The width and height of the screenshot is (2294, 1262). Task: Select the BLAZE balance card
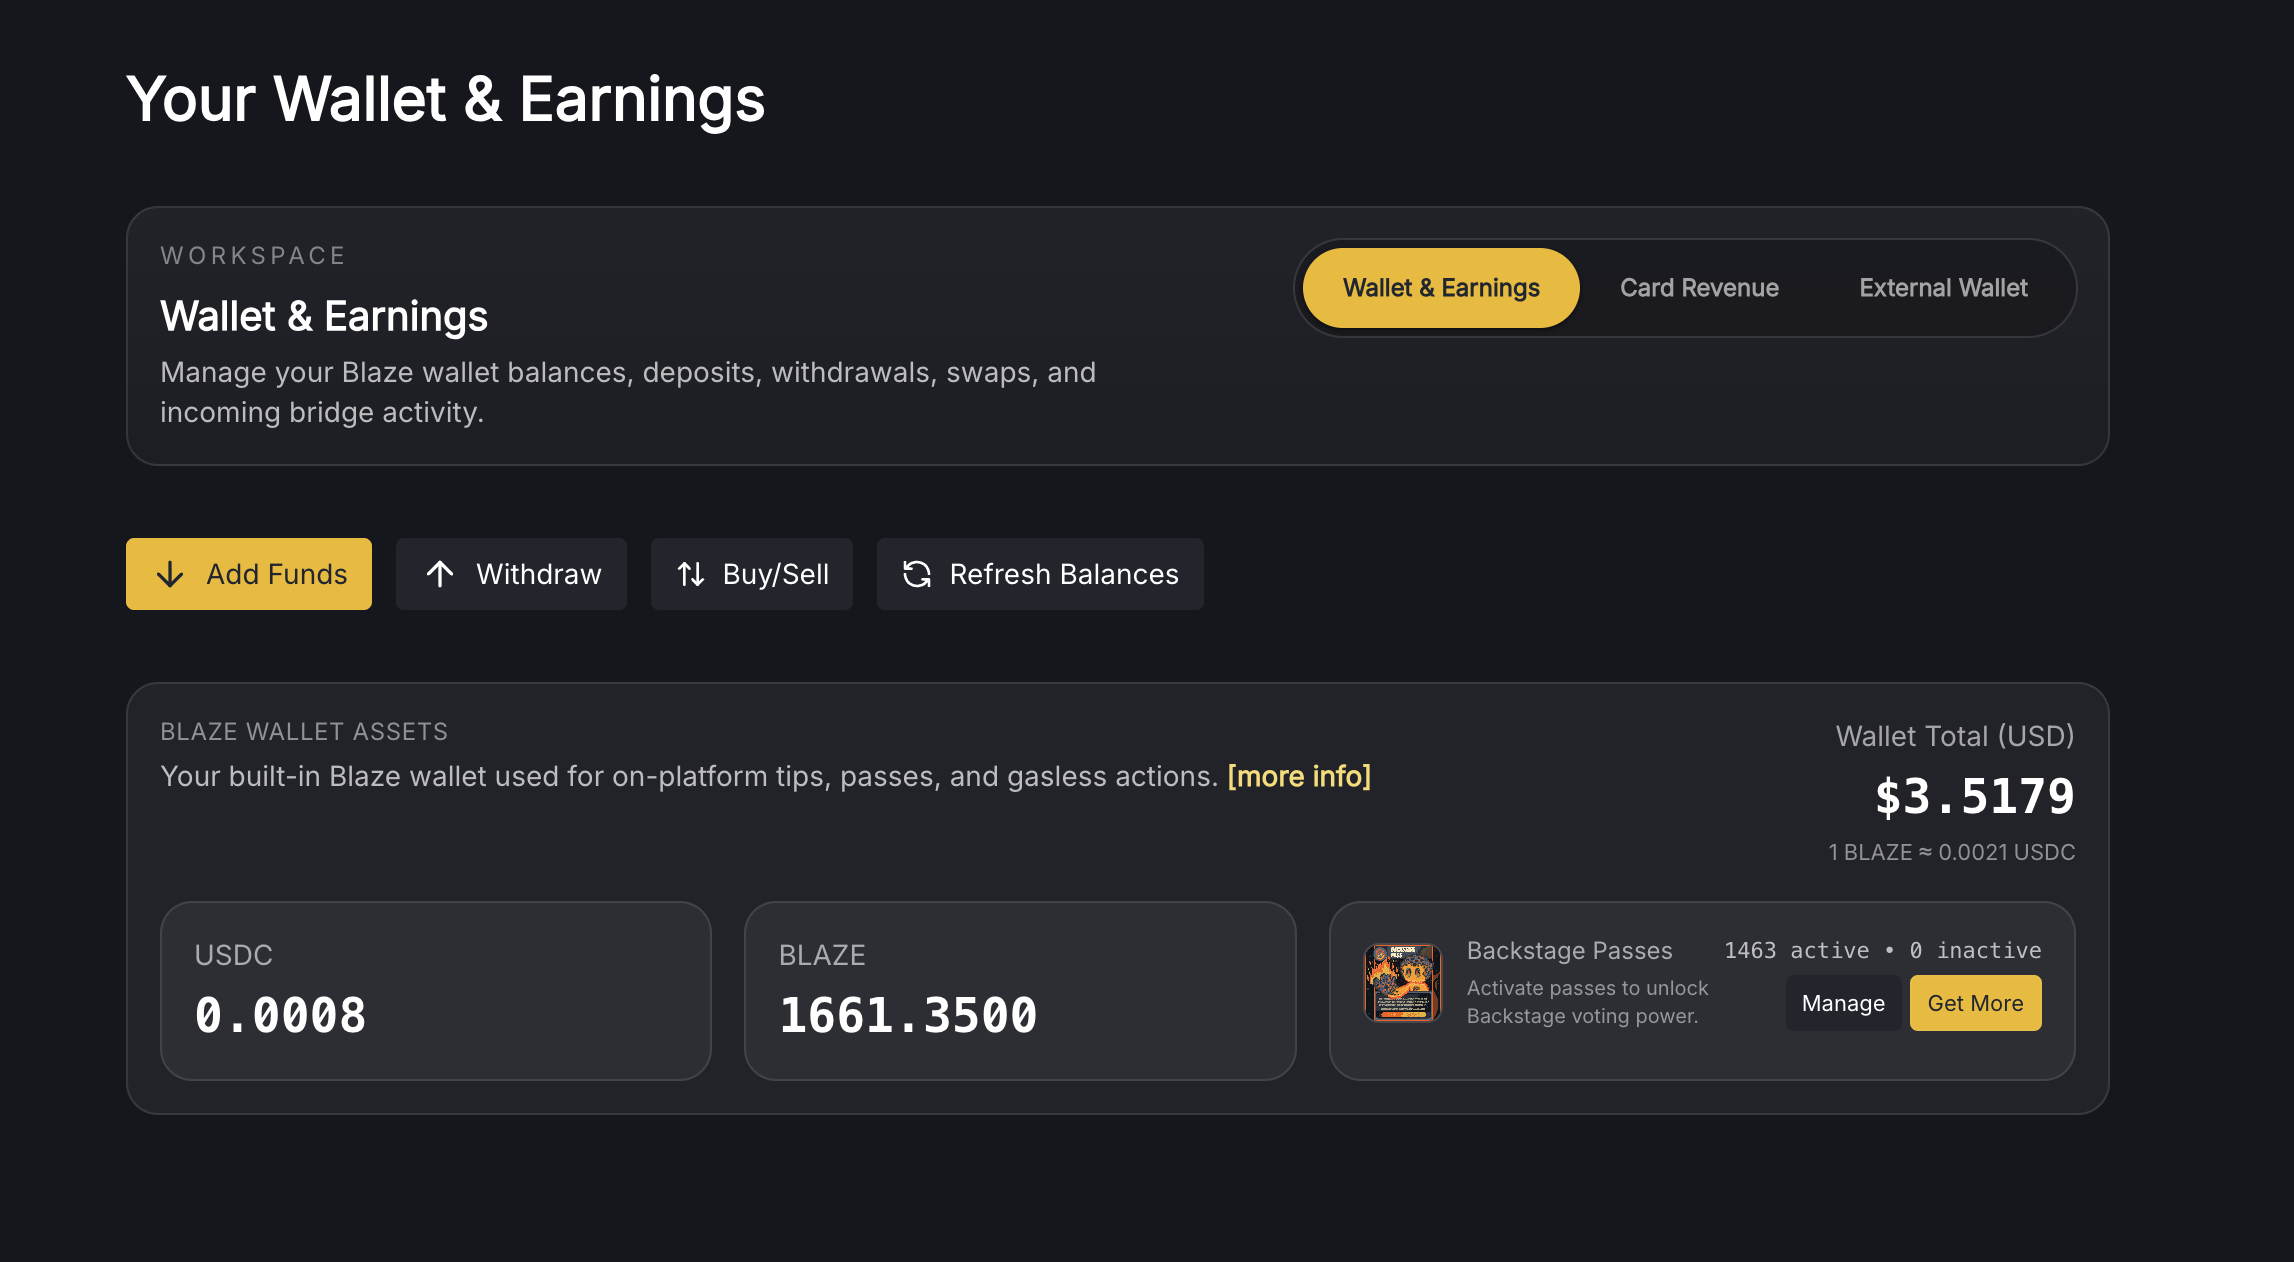coord(1020,991)
